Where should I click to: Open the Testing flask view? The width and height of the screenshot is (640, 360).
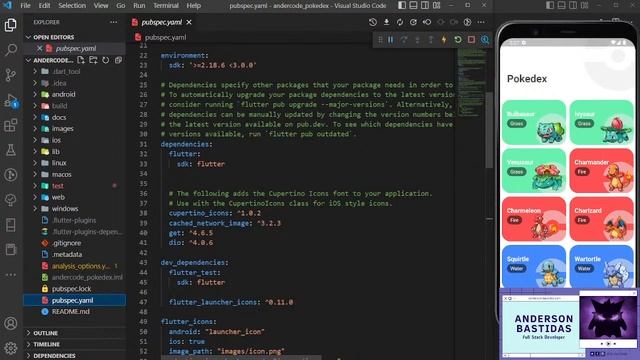point(11,150)
